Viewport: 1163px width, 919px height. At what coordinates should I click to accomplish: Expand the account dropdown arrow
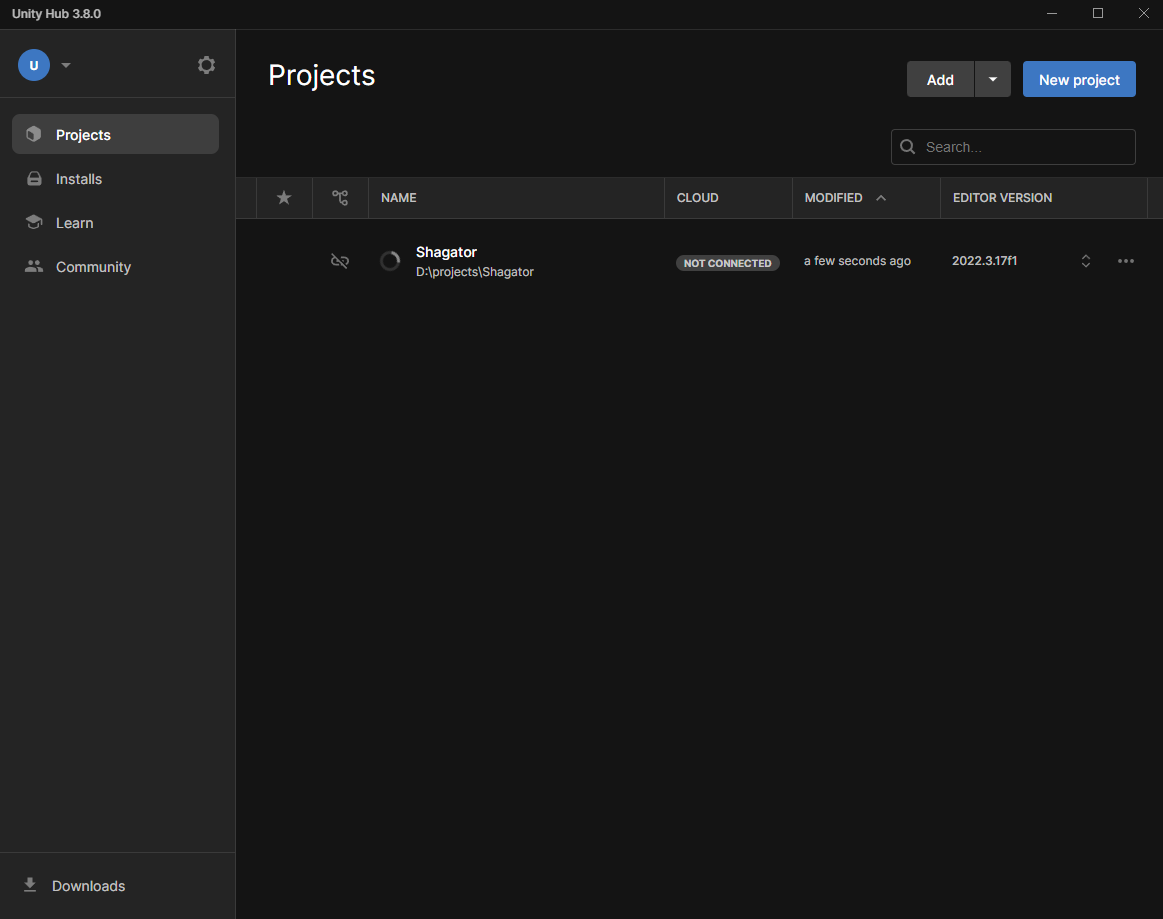coord(66,65)
